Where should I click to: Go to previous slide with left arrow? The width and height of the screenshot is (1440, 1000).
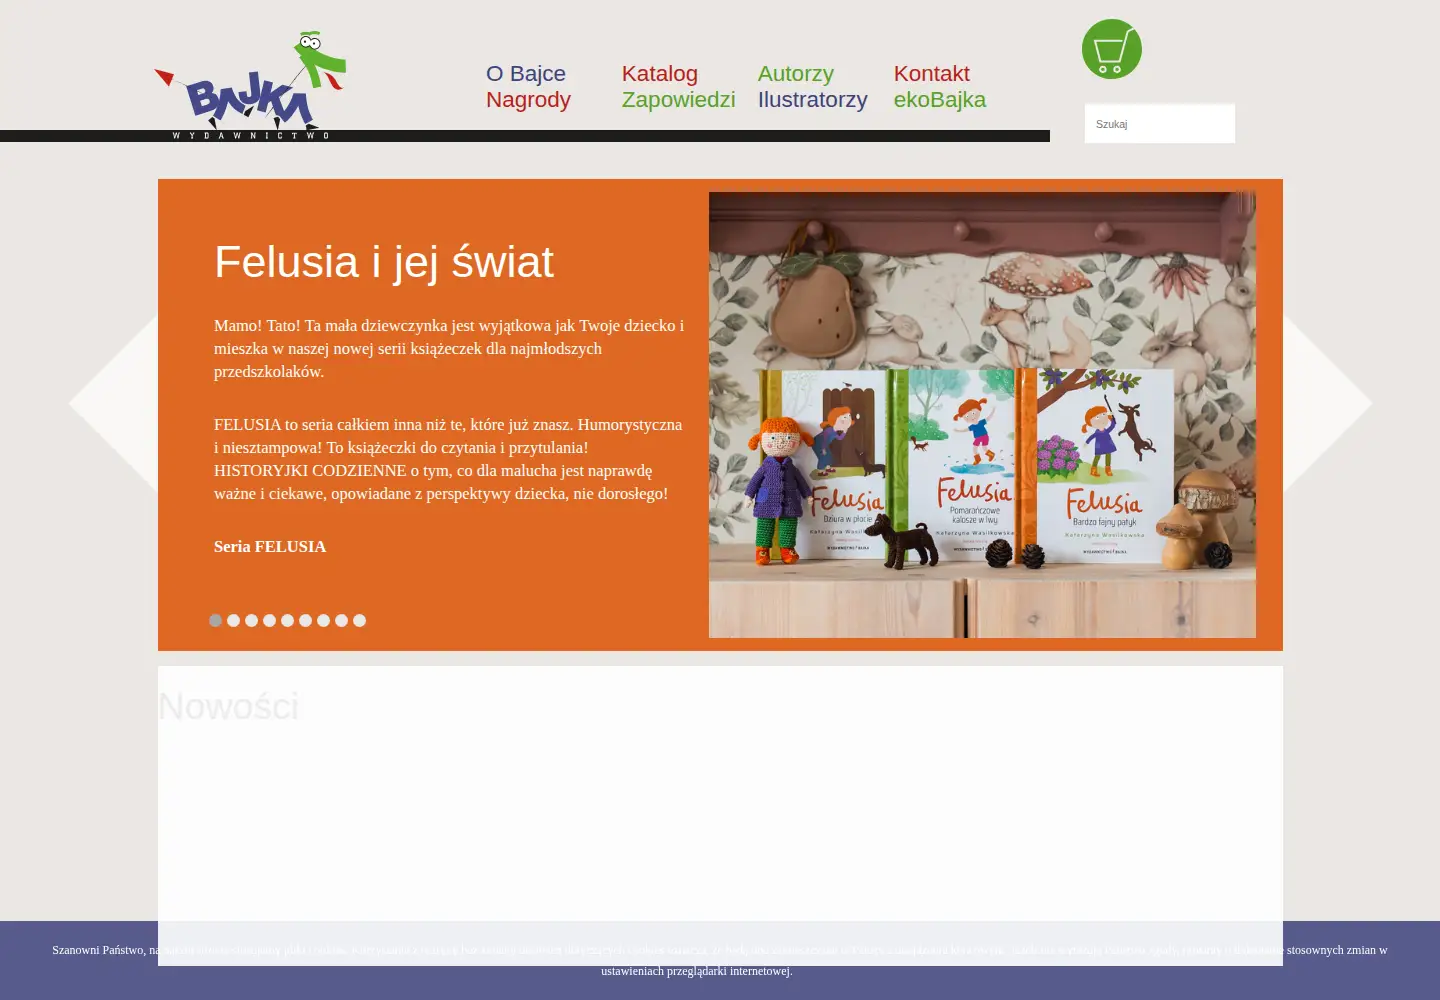tap(113, 403)
